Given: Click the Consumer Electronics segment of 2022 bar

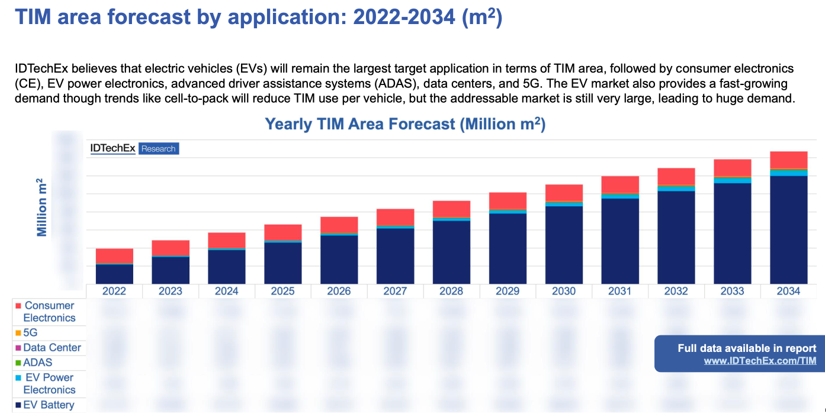Looking at the screenshot, I should [x=114, y=256].
